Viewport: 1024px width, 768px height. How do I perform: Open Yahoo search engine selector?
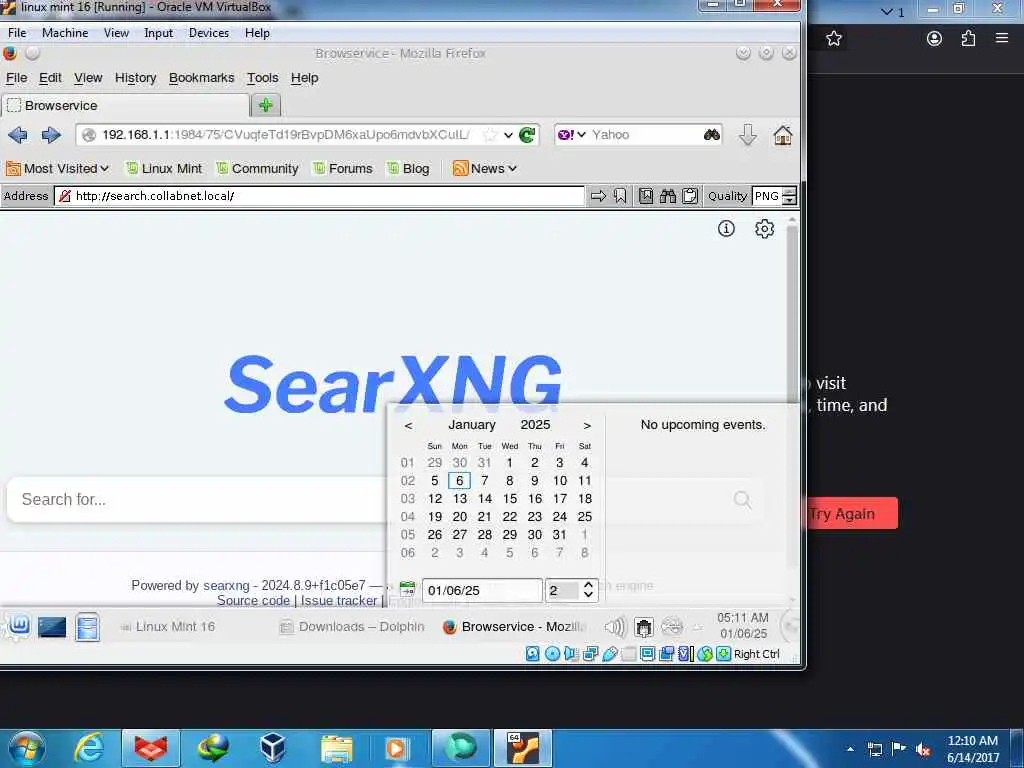tap(571, 135)
